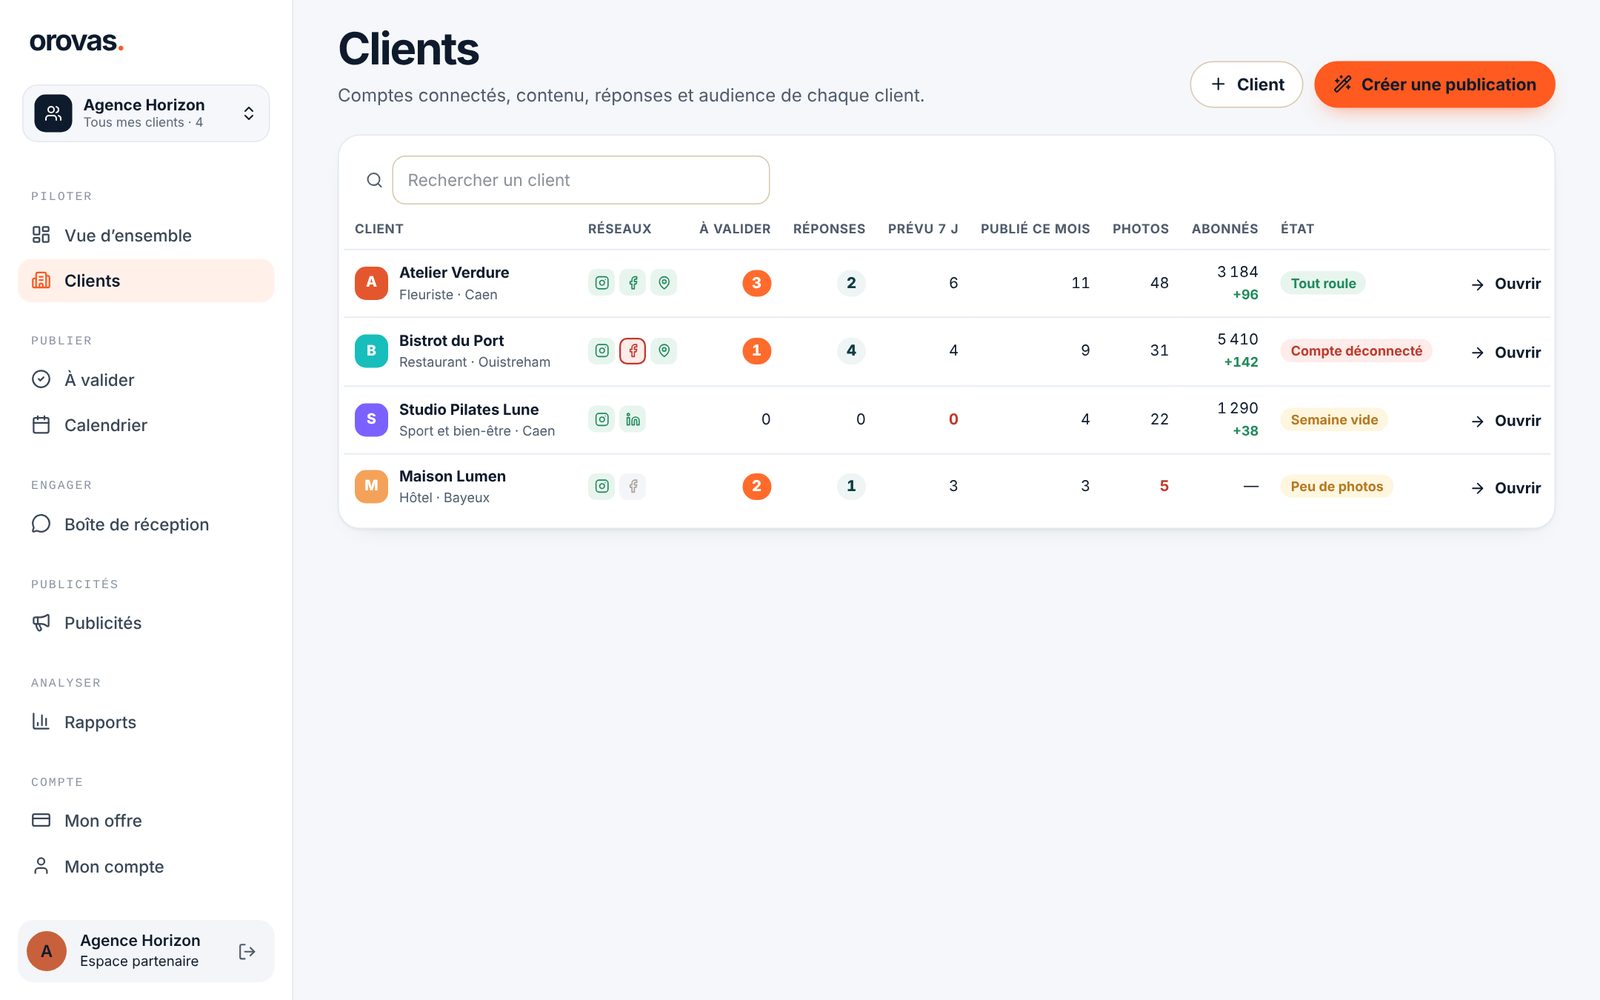The height and width of the screenshot is (1000, 1600).
Task: Click the Instagram icon for Bistrot du Port
Action: (x=601, y=351)
